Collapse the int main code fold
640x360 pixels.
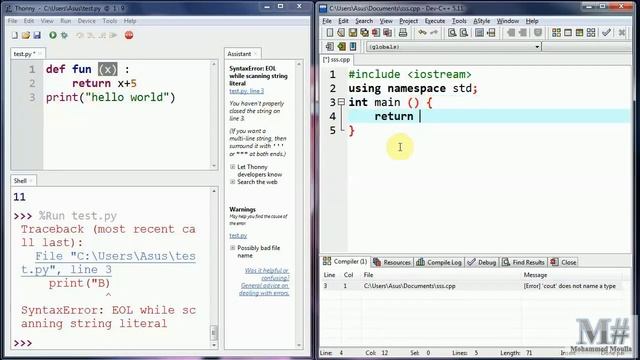tap(341, 102)
